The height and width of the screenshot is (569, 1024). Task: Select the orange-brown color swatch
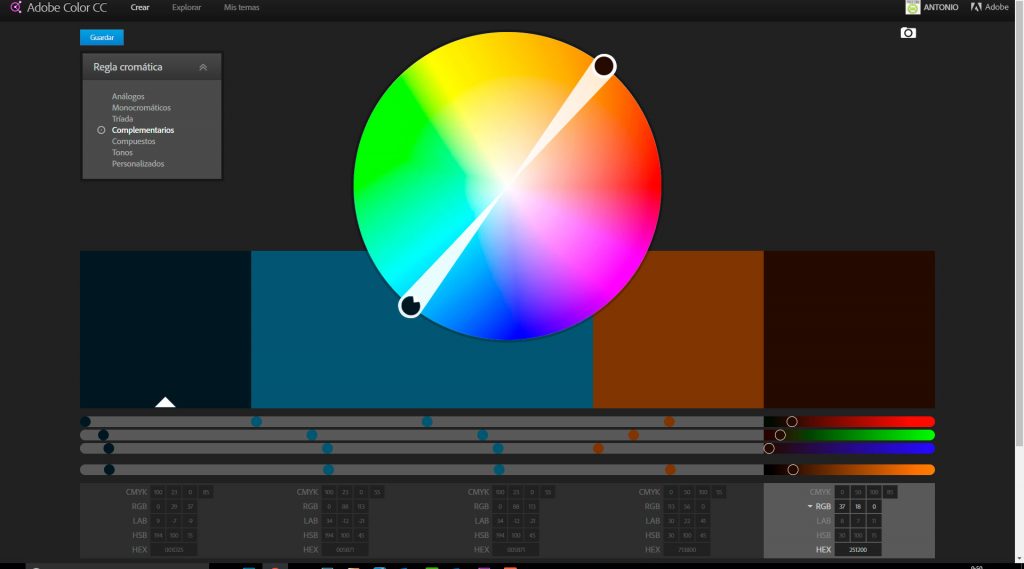tap(678, 329)
